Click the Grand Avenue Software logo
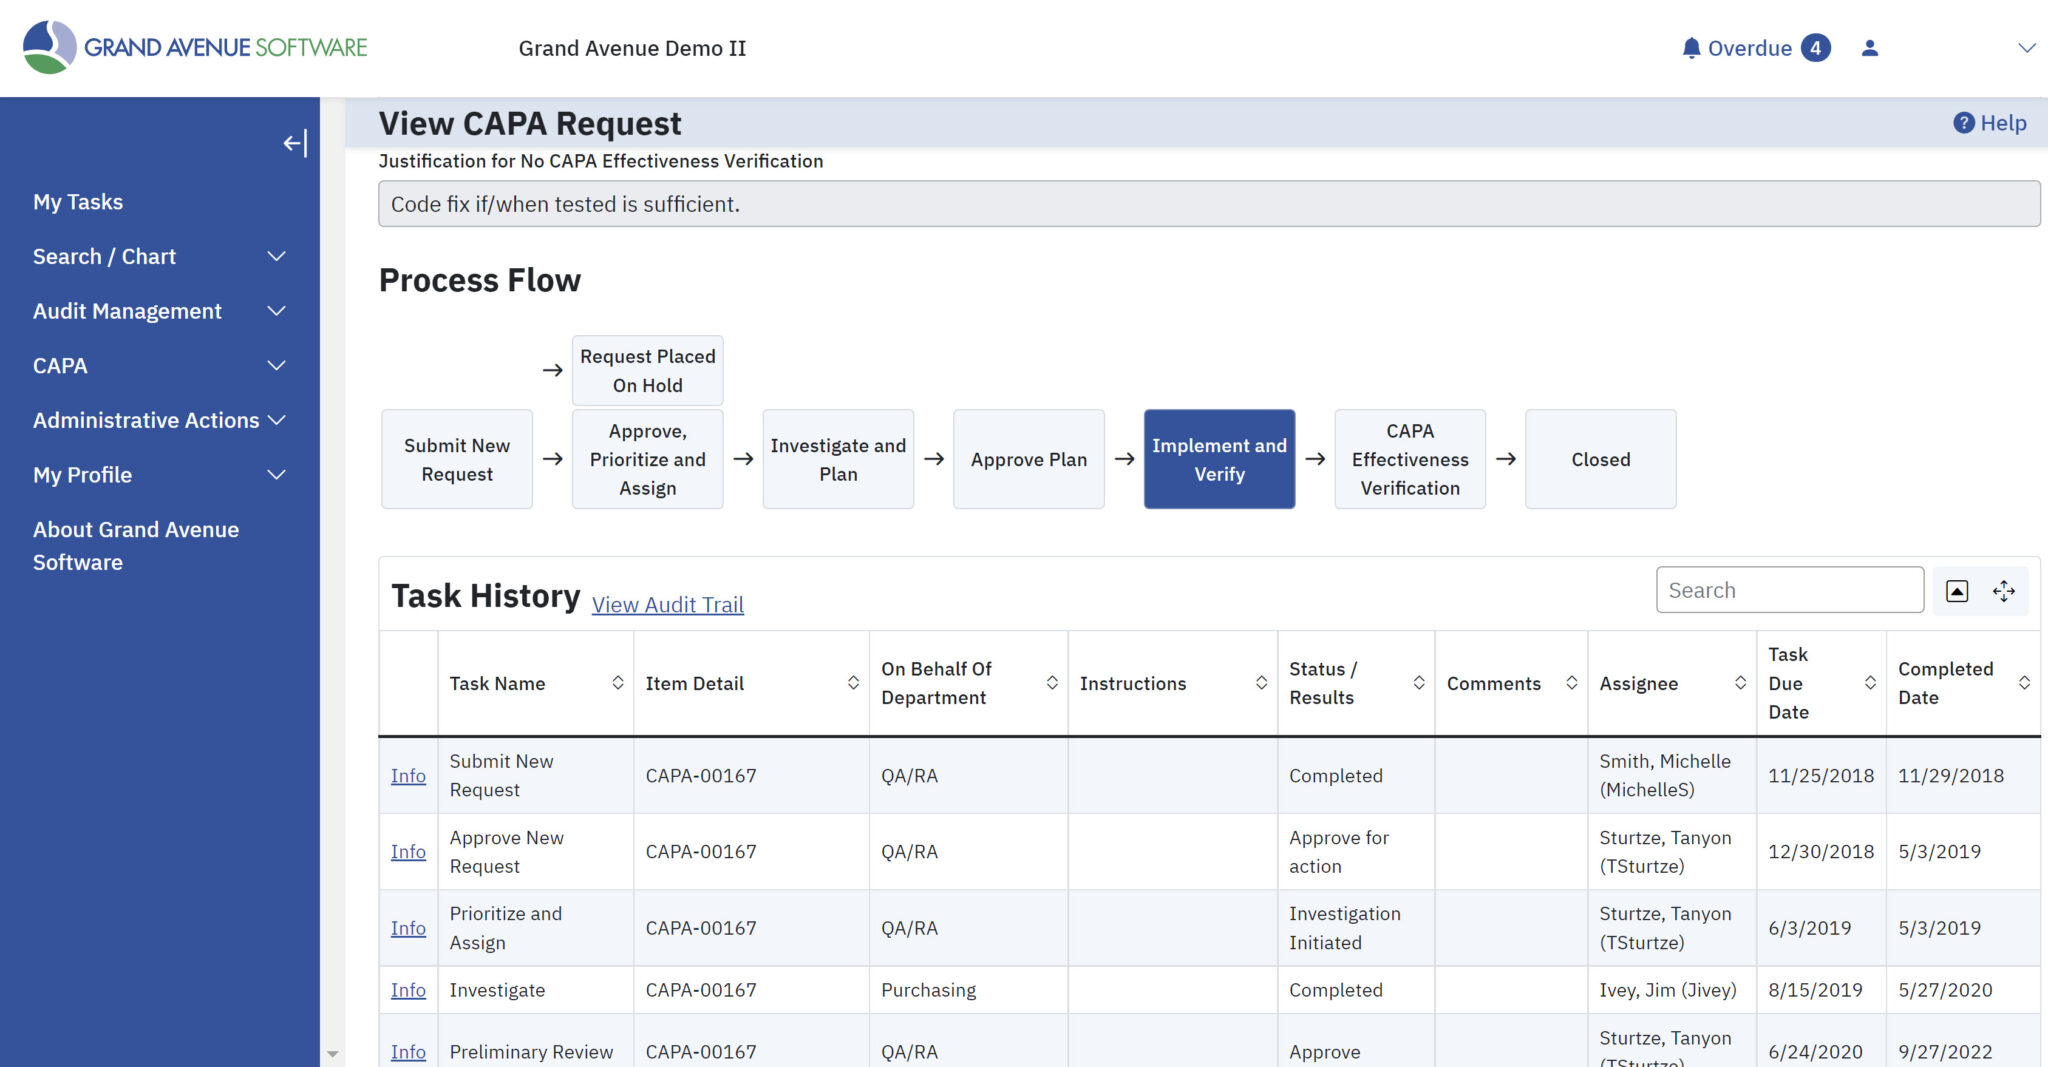This screenshot has width=2048, height=1067. coord(195,46)
